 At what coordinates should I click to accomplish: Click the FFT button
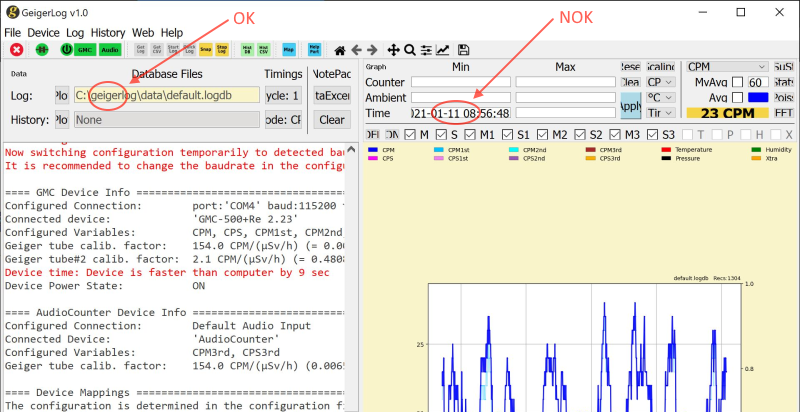pos(783,113)
